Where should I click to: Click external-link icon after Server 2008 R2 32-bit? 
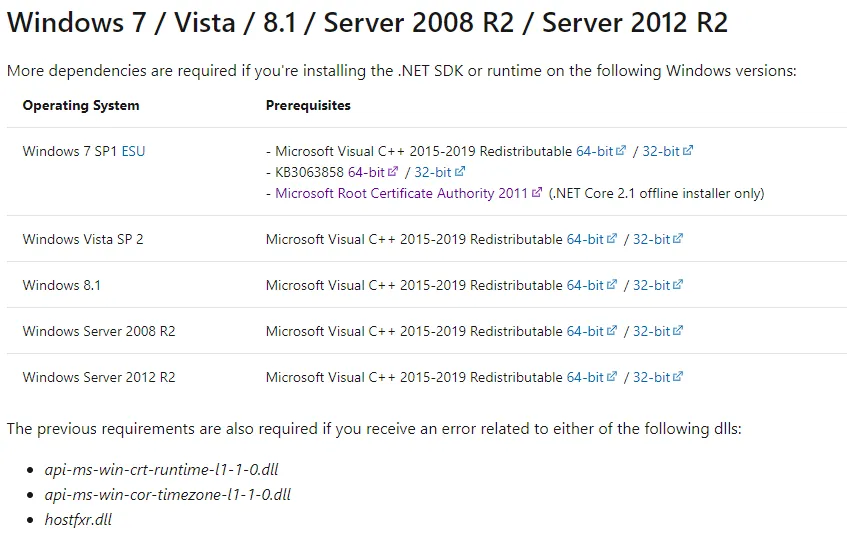[x=679, y=331]
